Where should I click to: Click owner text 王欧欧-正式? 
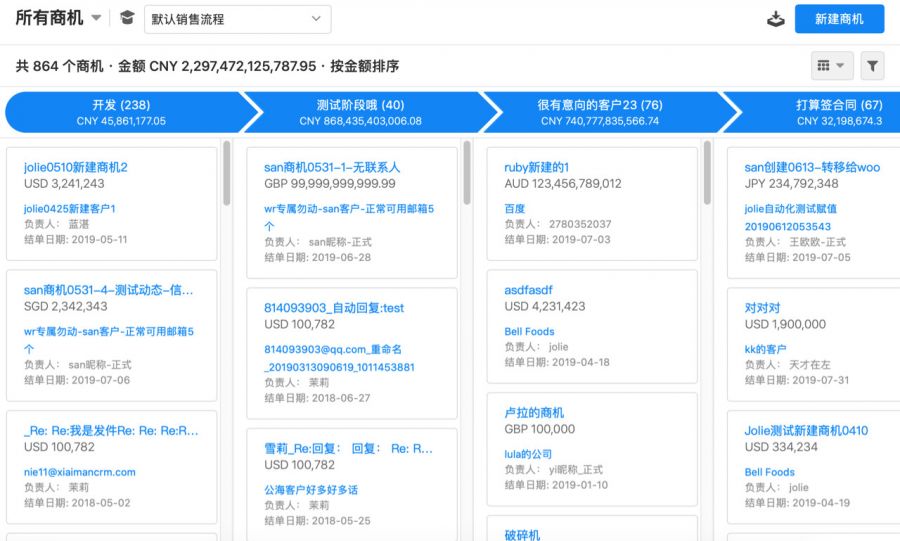tap(818, 242)
